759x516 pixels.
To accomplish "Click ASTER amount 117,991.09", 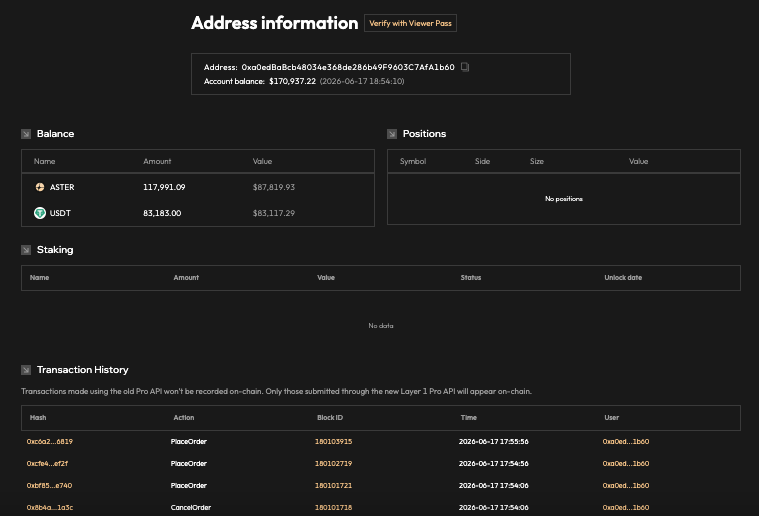I will 164,187.
